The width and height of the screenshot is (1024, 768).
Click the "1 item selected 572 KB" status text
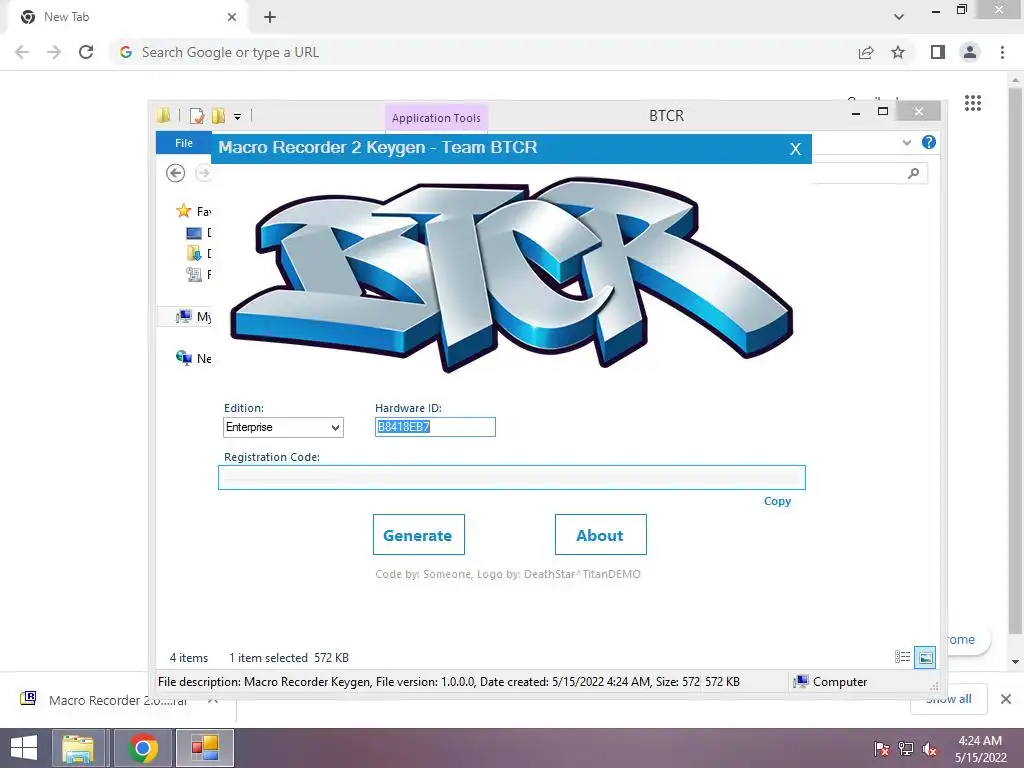289,658
